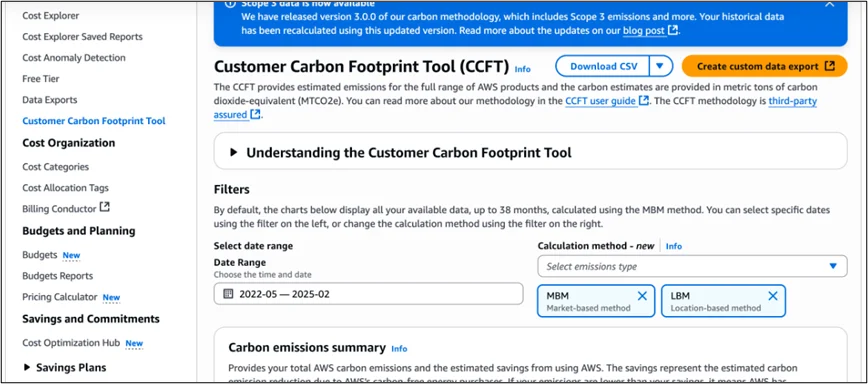Remove the LBM Location-based method token
This screenshot has height=384, width=868.
[773, 296]
